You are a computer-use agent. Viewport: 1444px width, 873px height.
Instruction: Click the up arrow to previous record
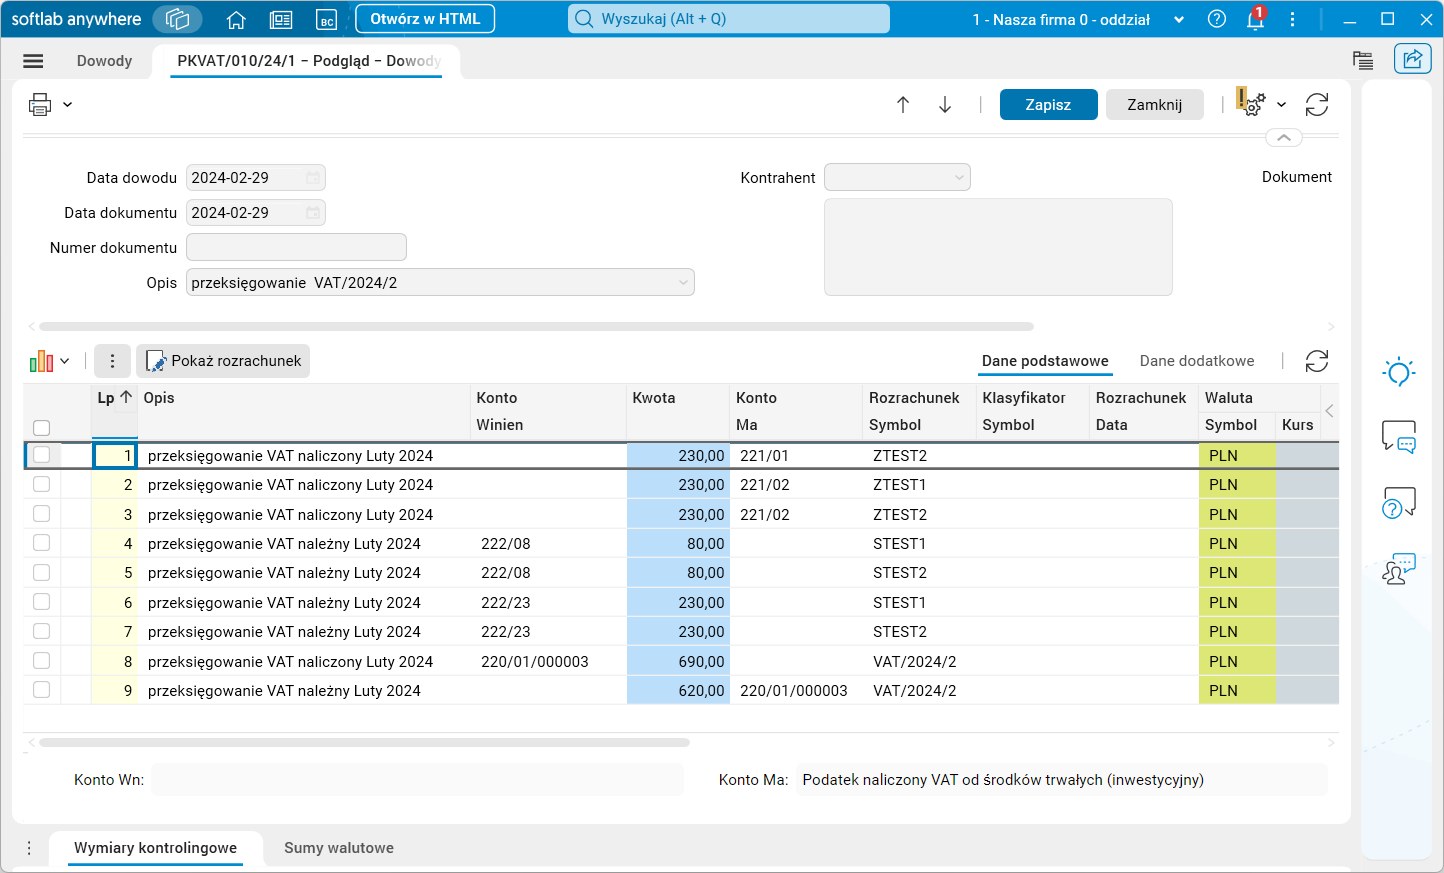coord(903,105)
